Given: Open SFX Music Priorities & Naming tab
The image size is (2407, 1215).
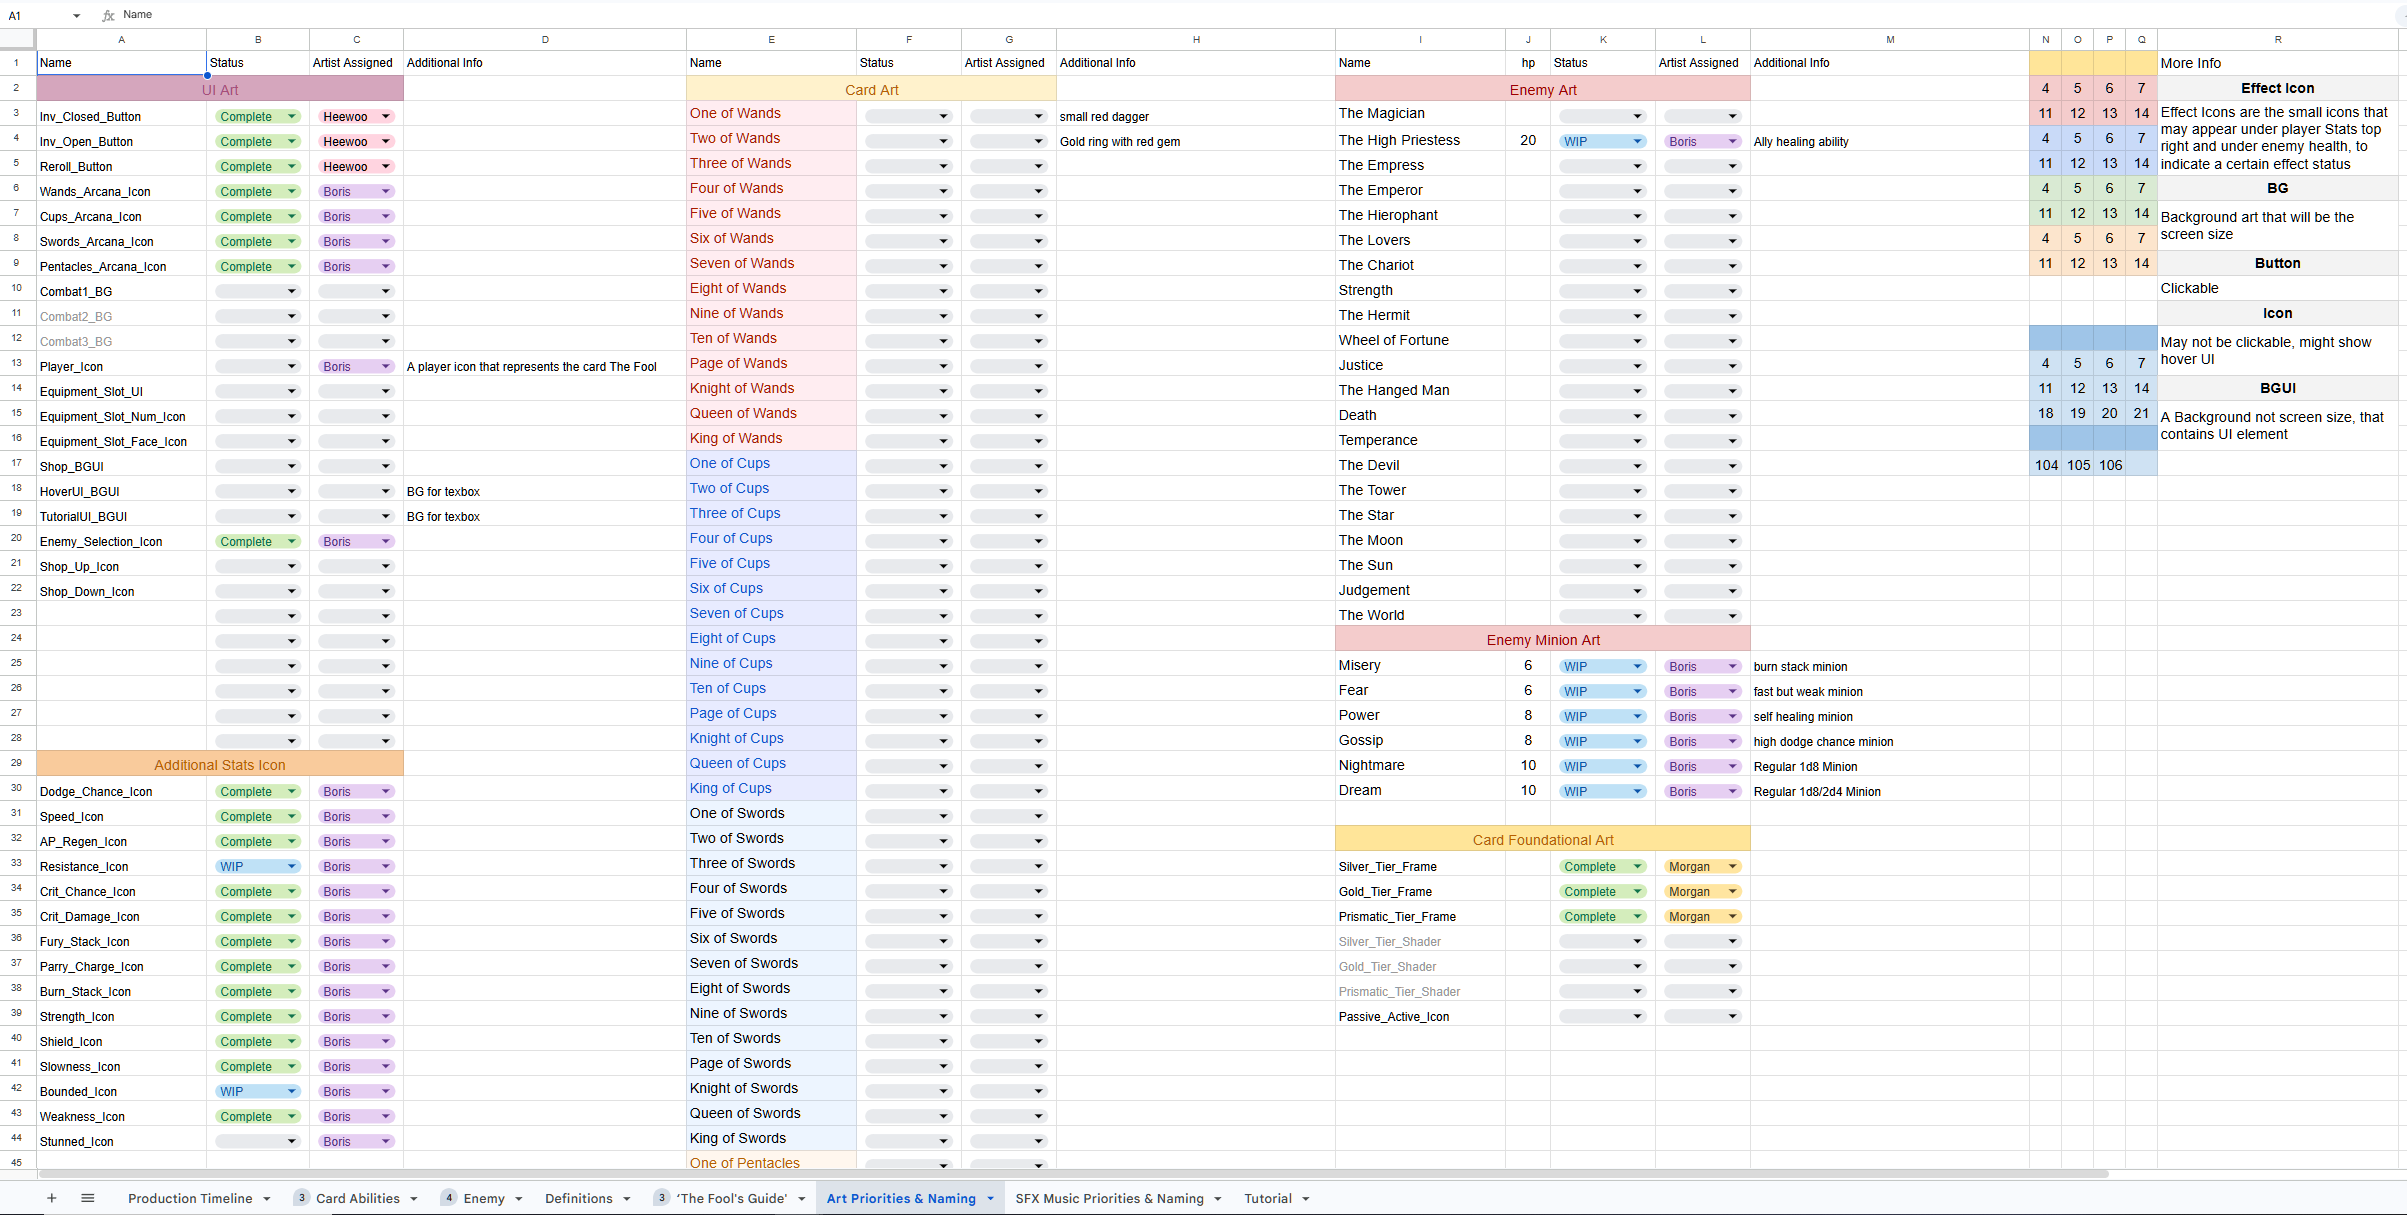Looking at the screenshot, I should click(x=1109, y=1198).
